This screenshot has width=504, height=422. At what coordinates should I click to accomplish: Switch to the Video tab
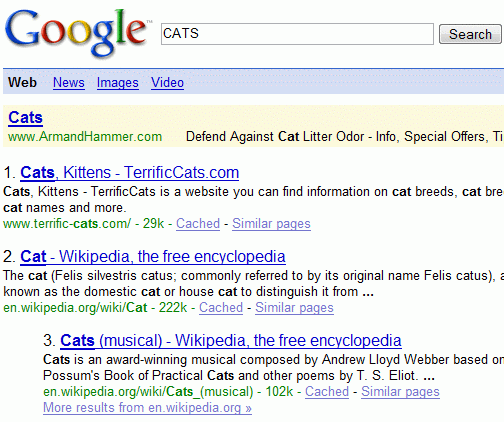[167, 82]
